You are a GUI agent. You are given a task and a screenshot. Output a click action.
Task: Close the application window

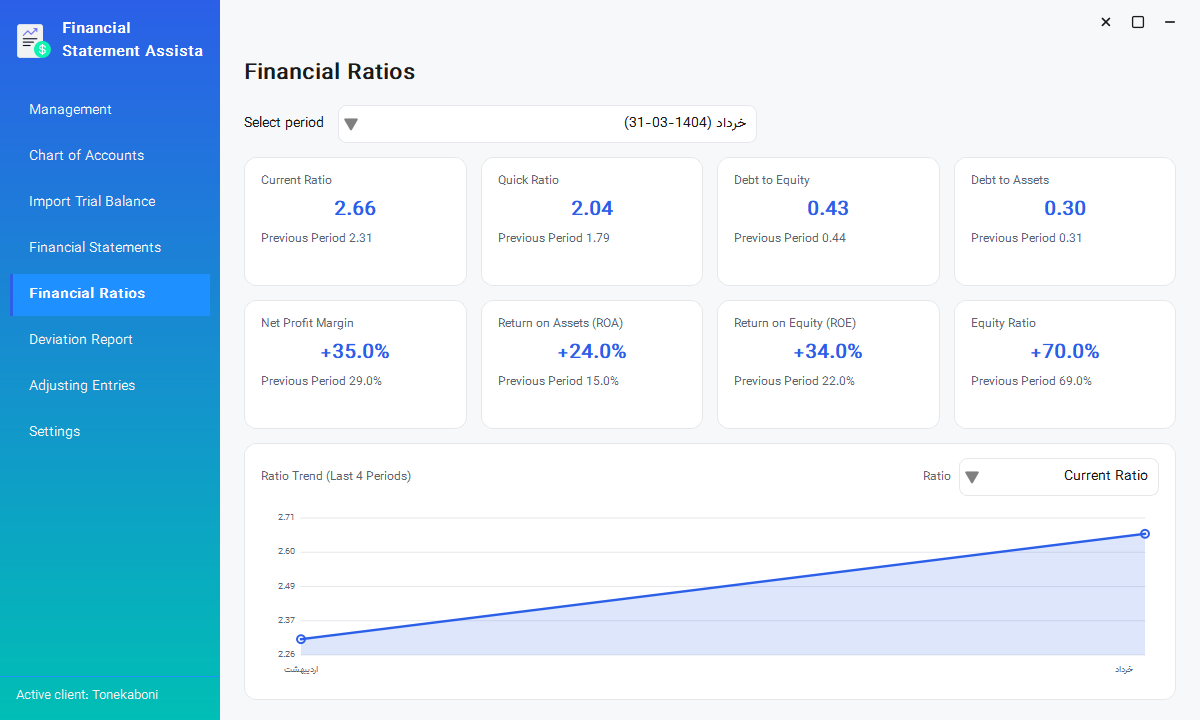click(x=1106, y=22)
